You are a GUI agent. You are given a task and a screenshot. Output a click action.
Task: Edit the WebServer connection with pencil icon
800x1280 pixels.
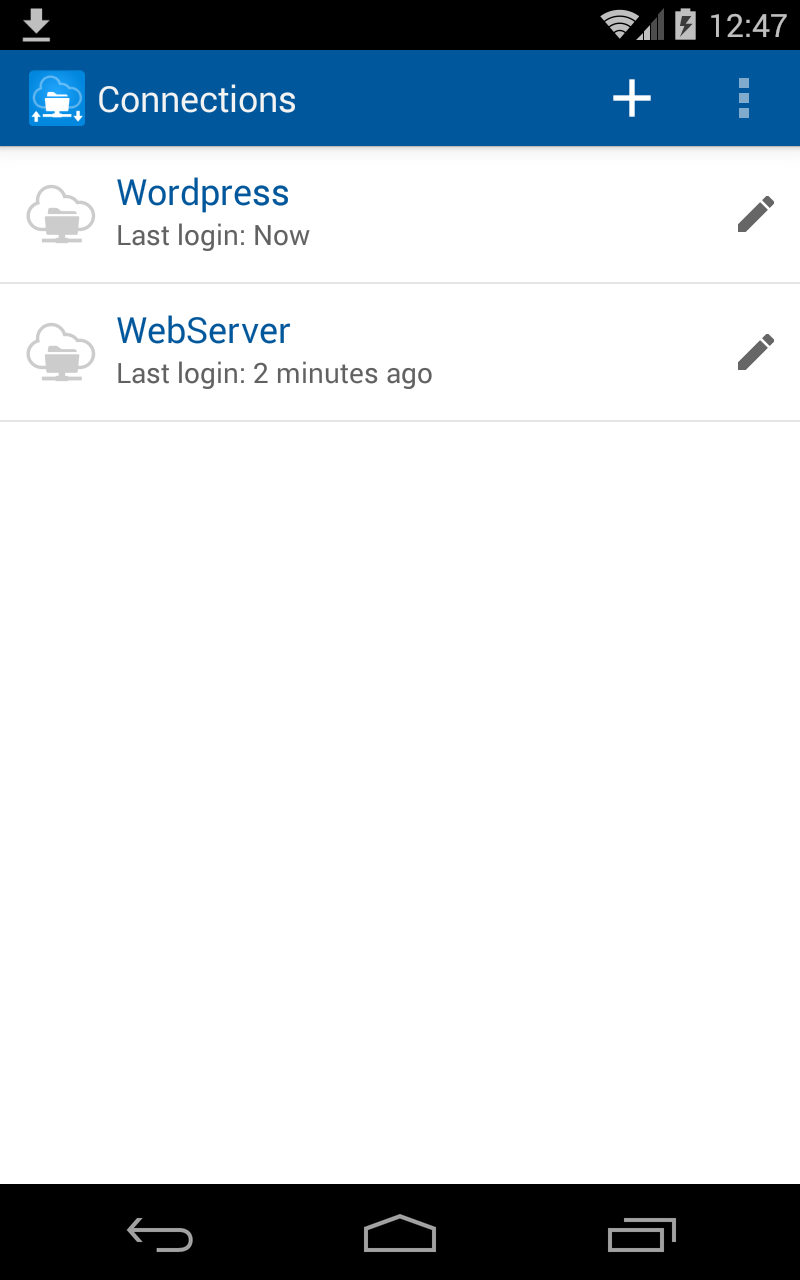click(x=756, y=352)
